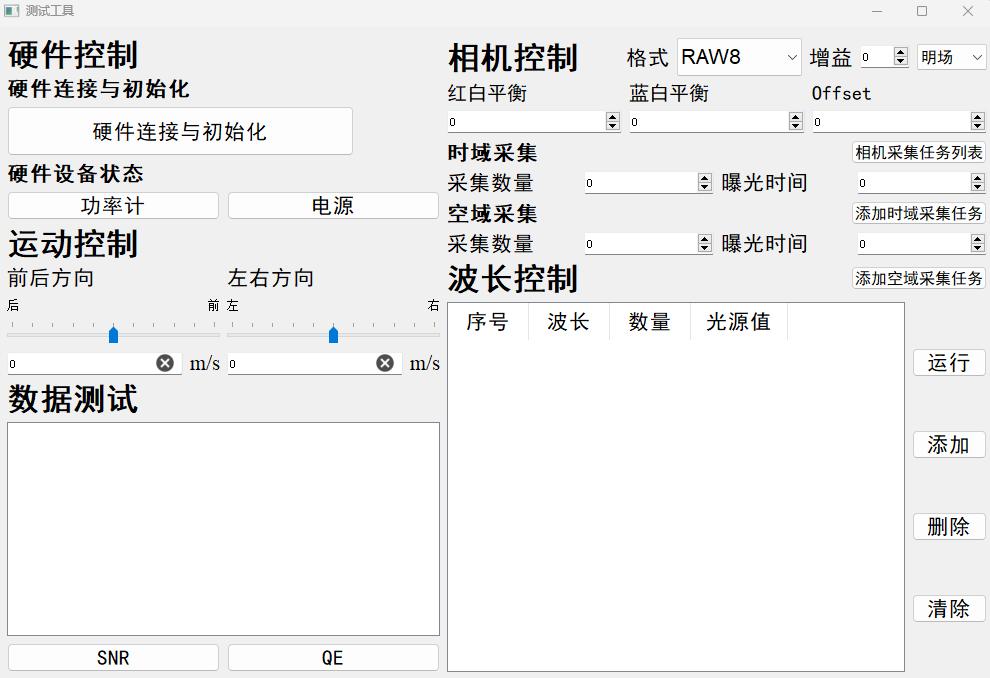The image size is (990, 678).
Task: Run the SNR data test
Action: pos(113,657)
